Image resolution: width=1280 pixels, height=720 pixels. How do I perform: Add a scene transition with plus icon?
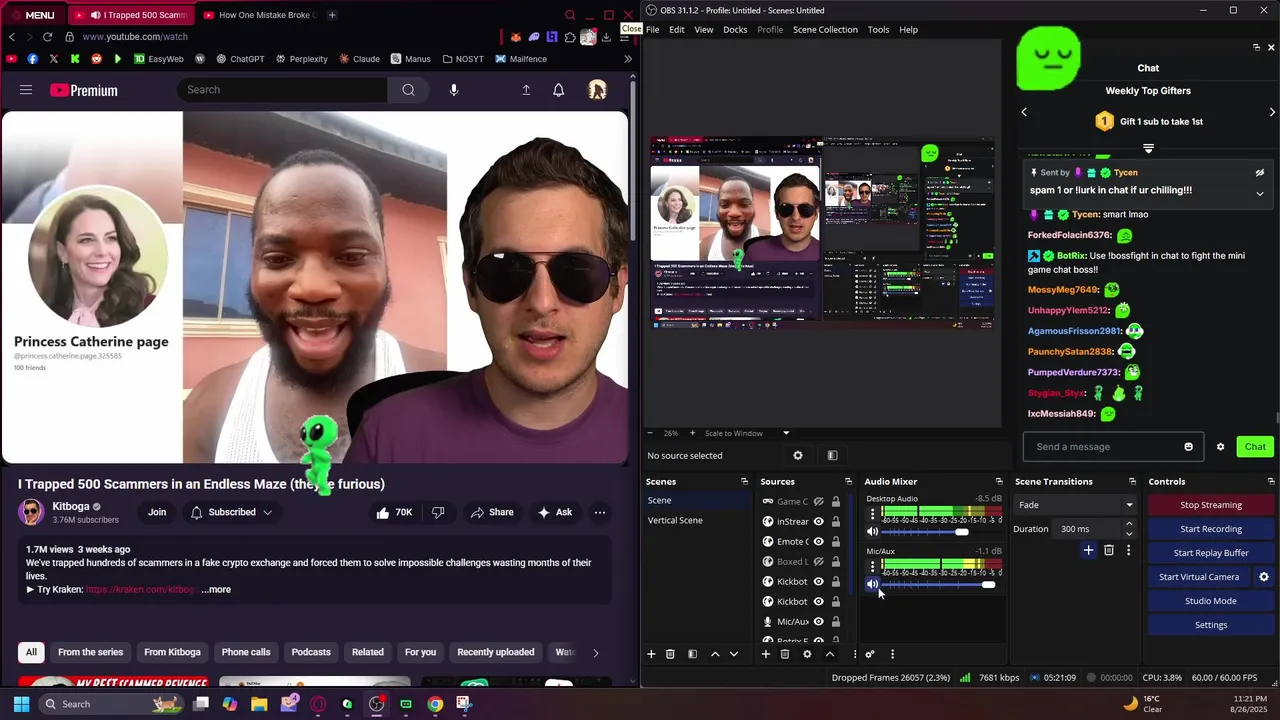[x=1089, y=550]
